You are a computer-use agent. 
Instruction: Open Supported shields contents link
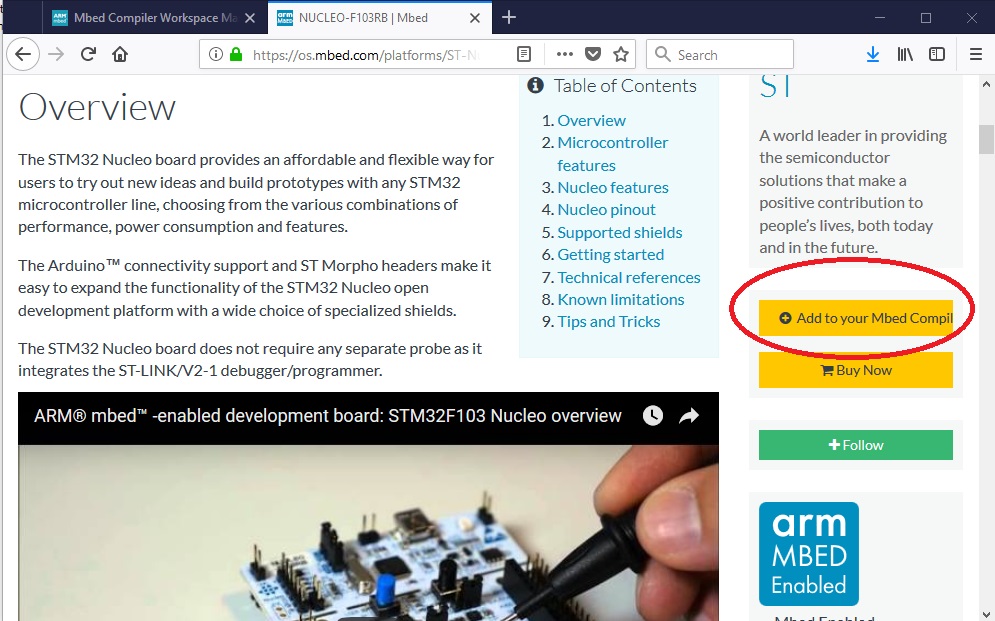(620, 232)
